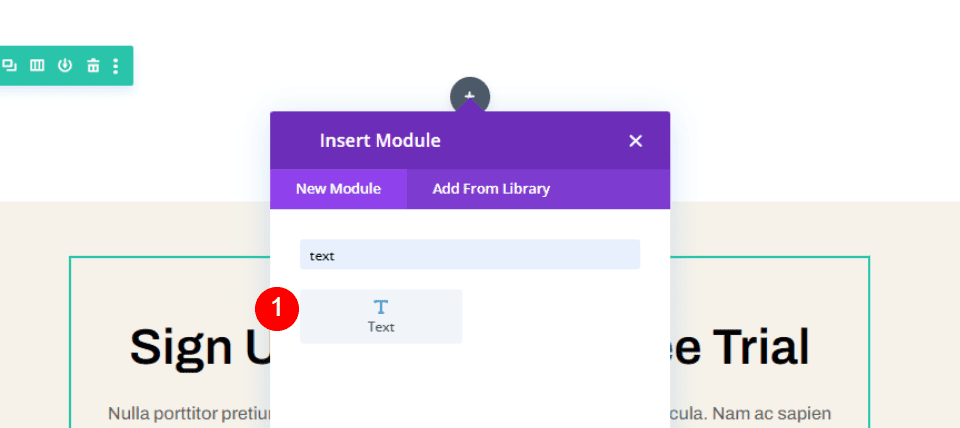Change the row column structure
This screenshot has width=960, height=428.
point(37,66)
